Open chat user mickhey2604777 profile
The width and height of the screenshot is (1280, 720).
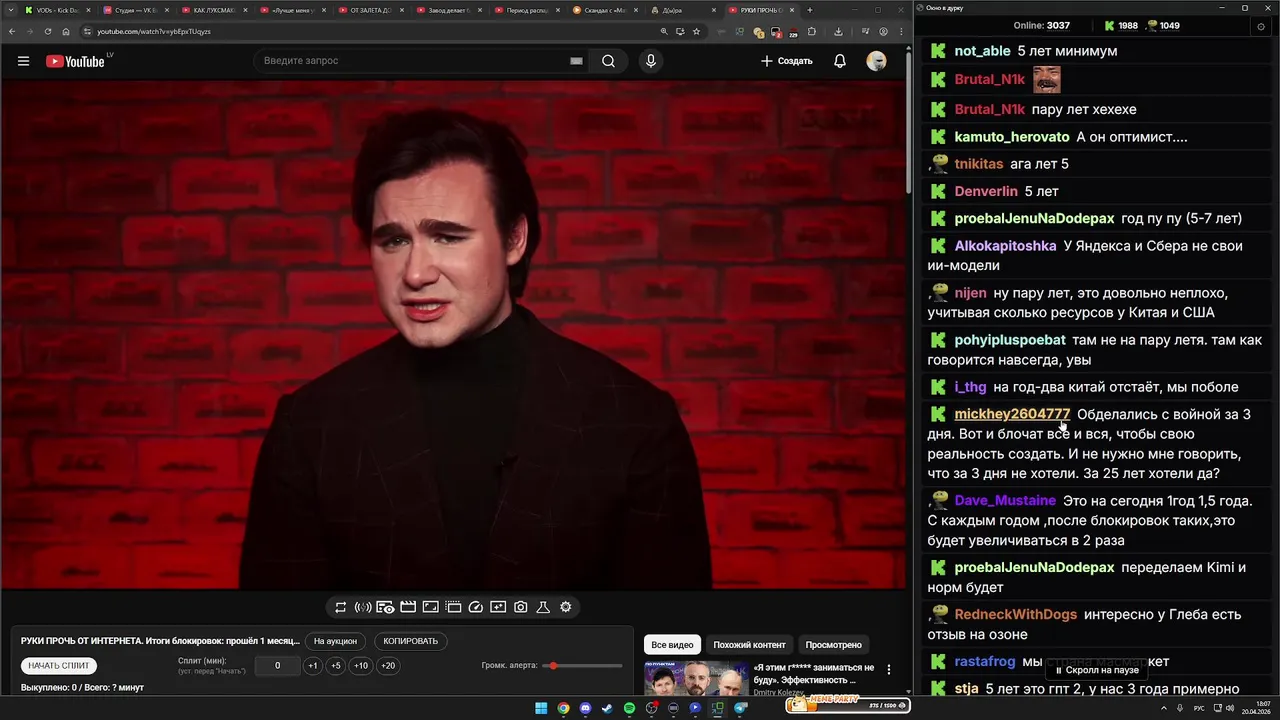(x=1012, y=414)
